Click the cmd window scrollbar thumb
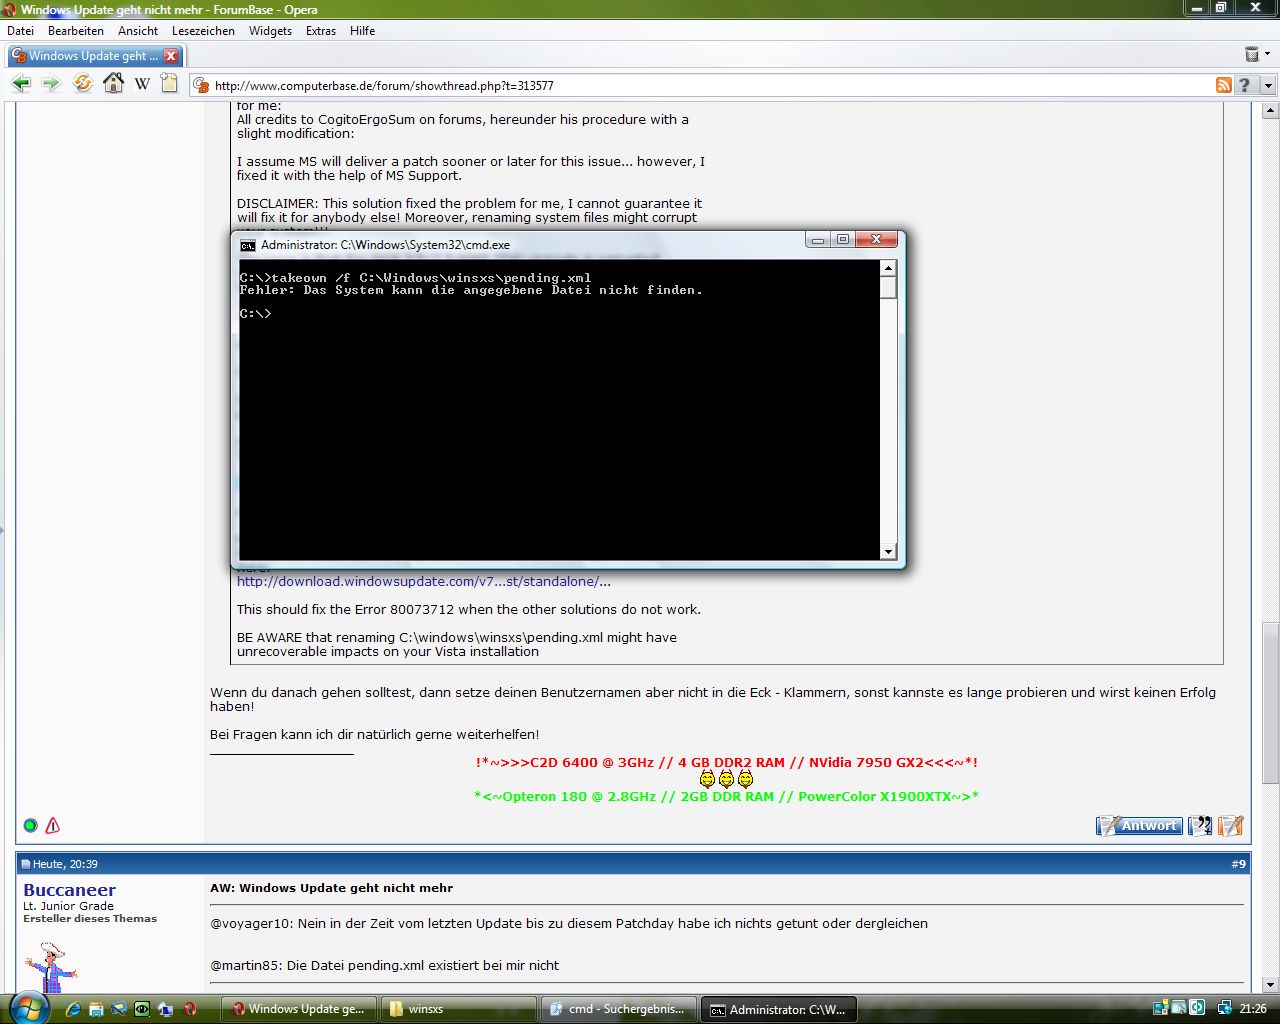 pyautogui.click(x=888, y=288)
